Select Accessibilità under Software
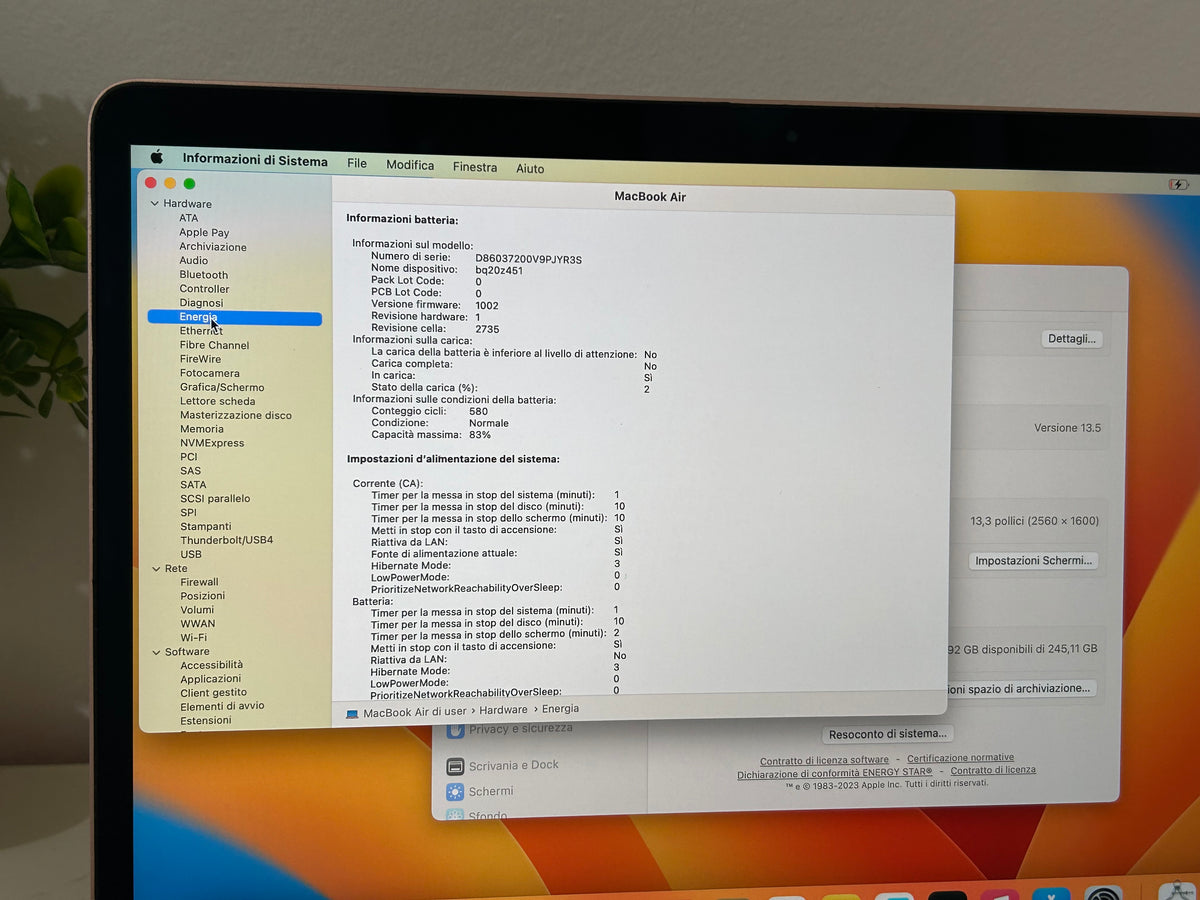This screenshot has width=1200, height=900. coord(212,665)
